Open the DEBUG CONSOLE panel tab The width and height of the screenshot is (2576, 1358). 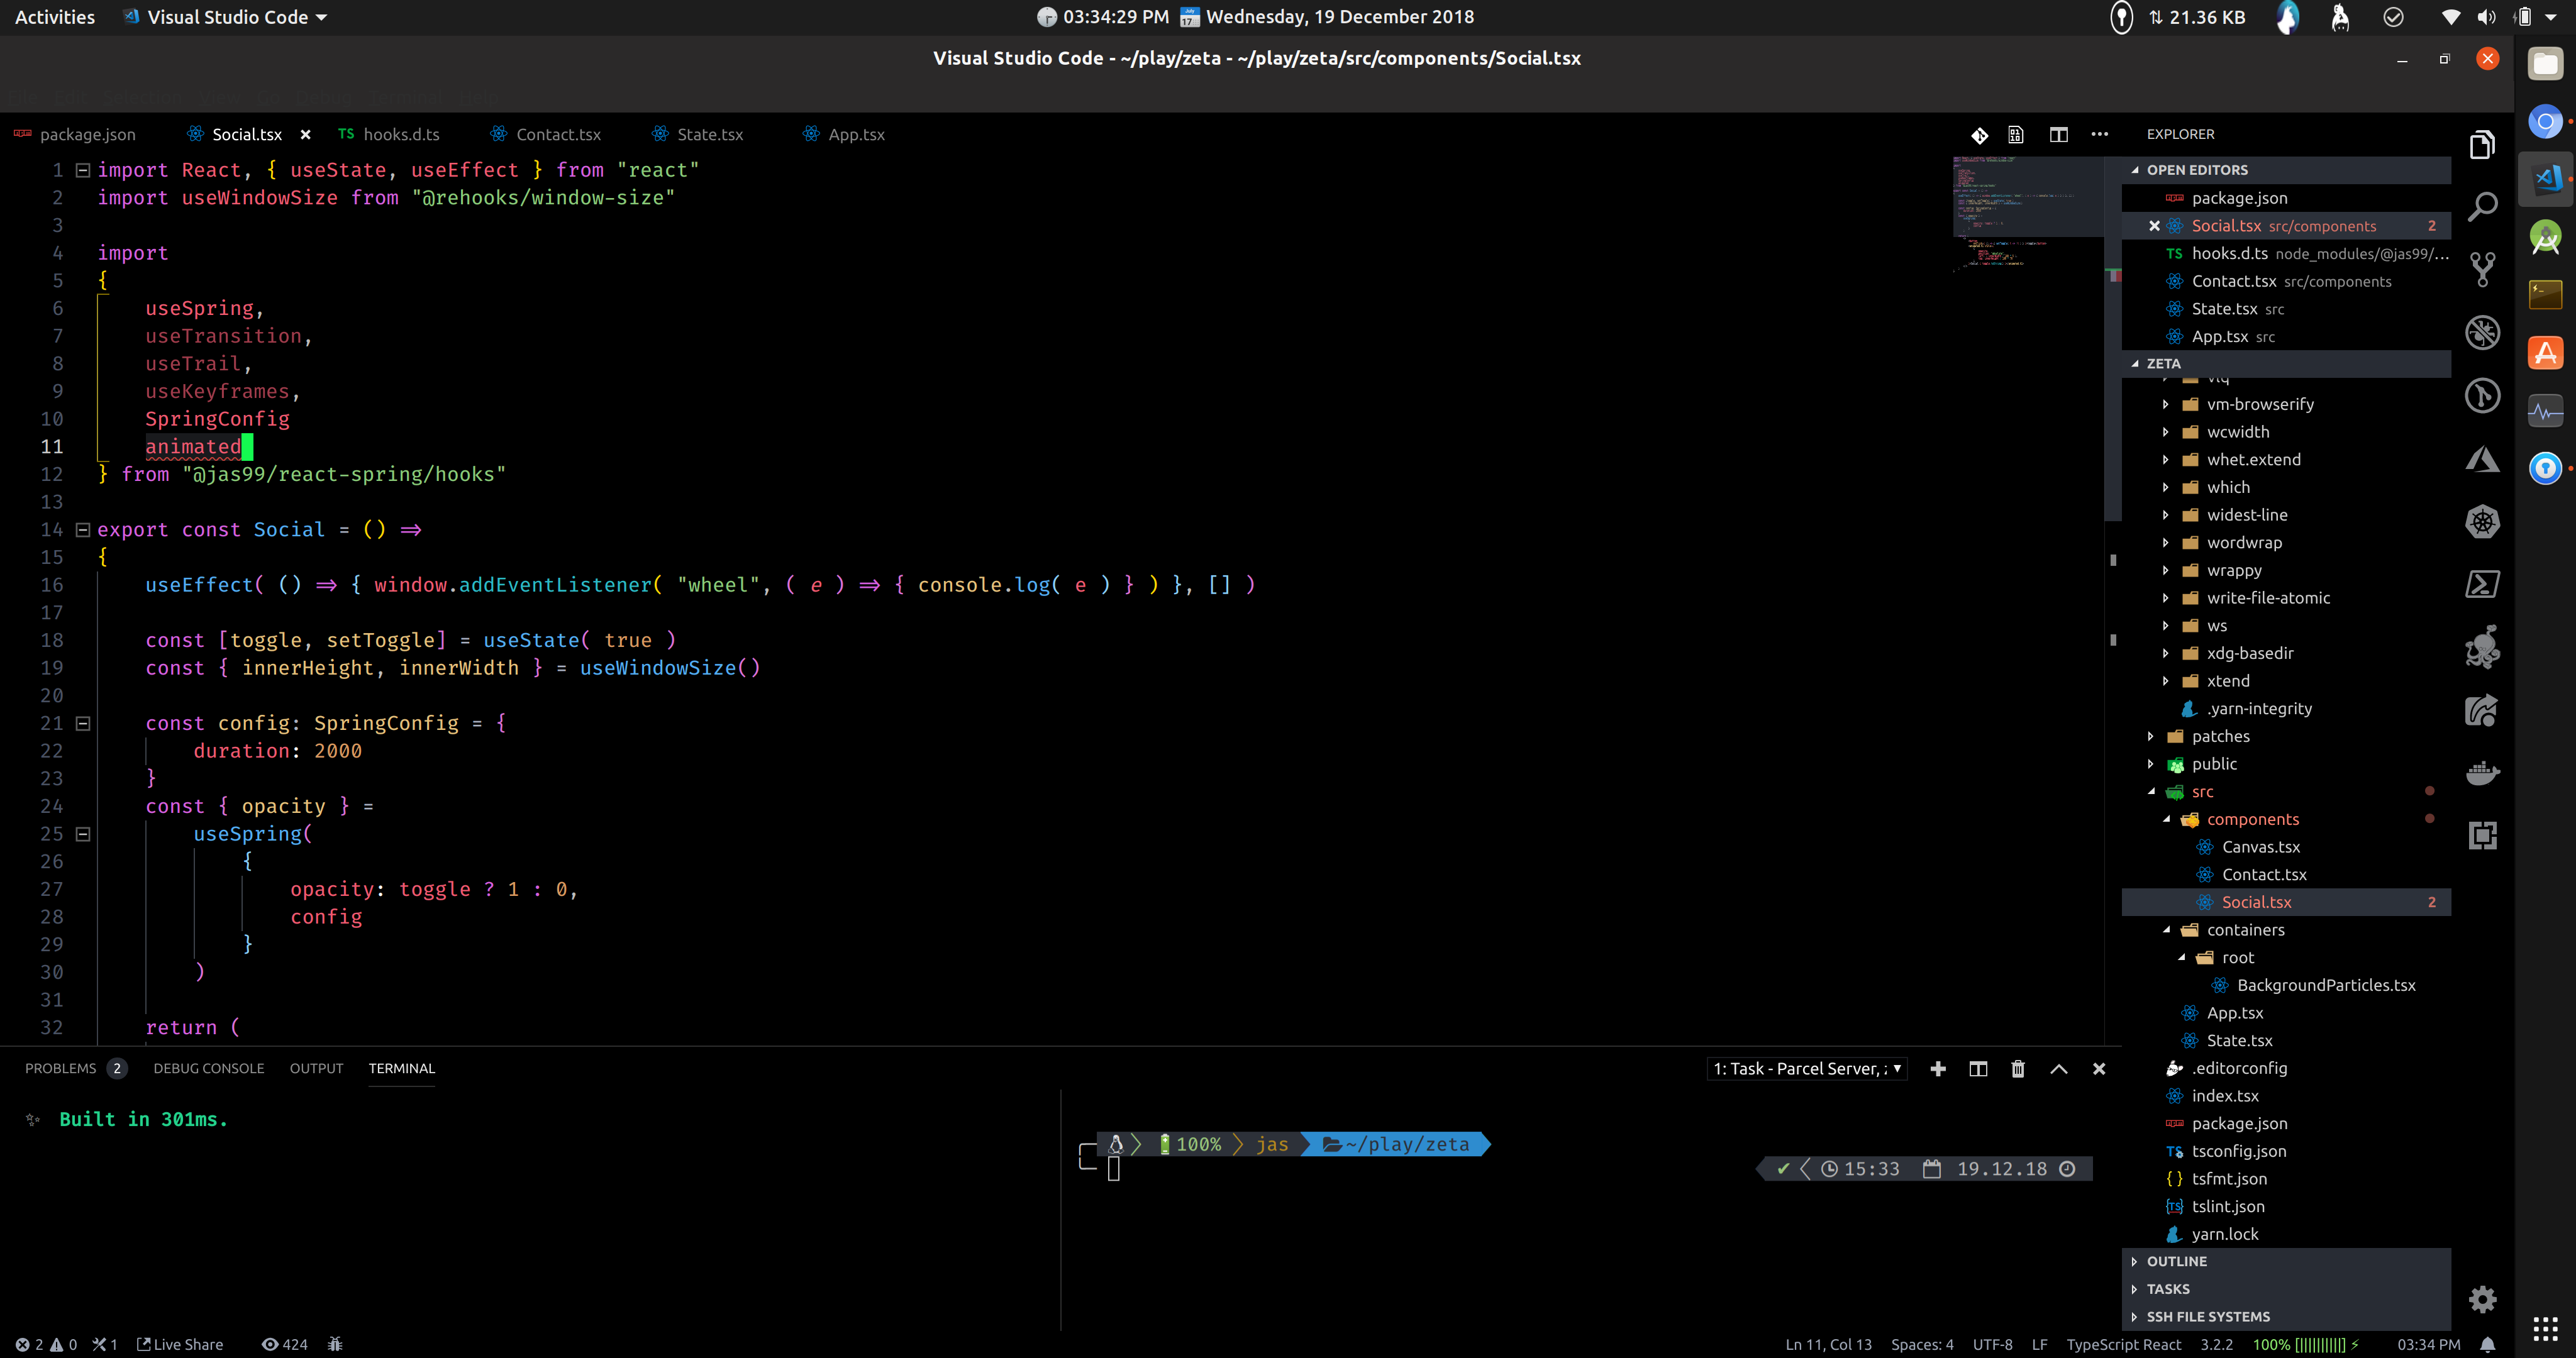208,1069
